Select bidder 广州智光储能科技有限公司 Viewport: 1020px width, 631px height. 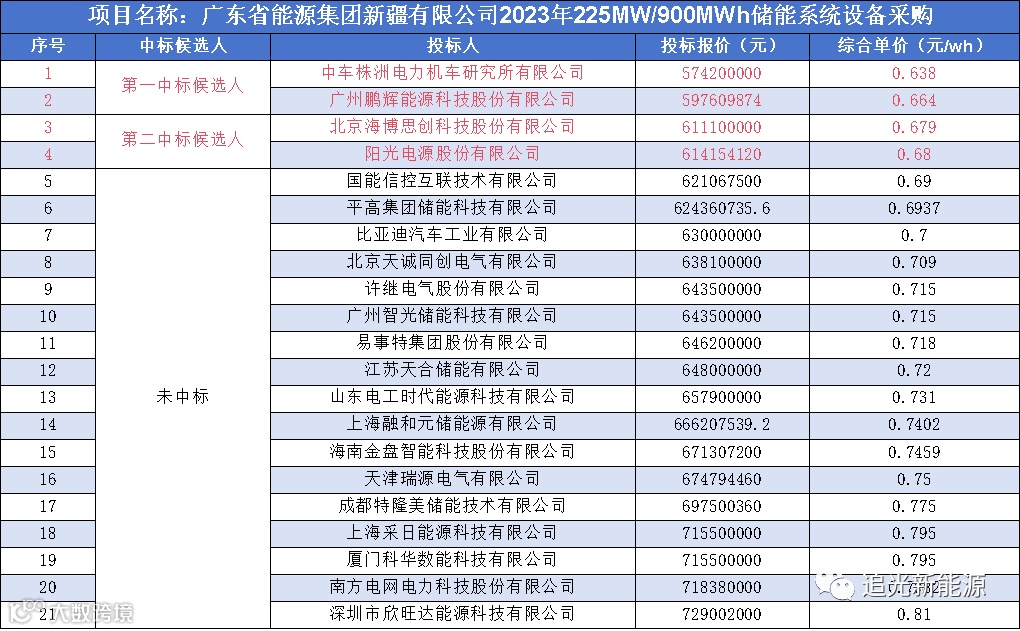(x=453, y=316)
